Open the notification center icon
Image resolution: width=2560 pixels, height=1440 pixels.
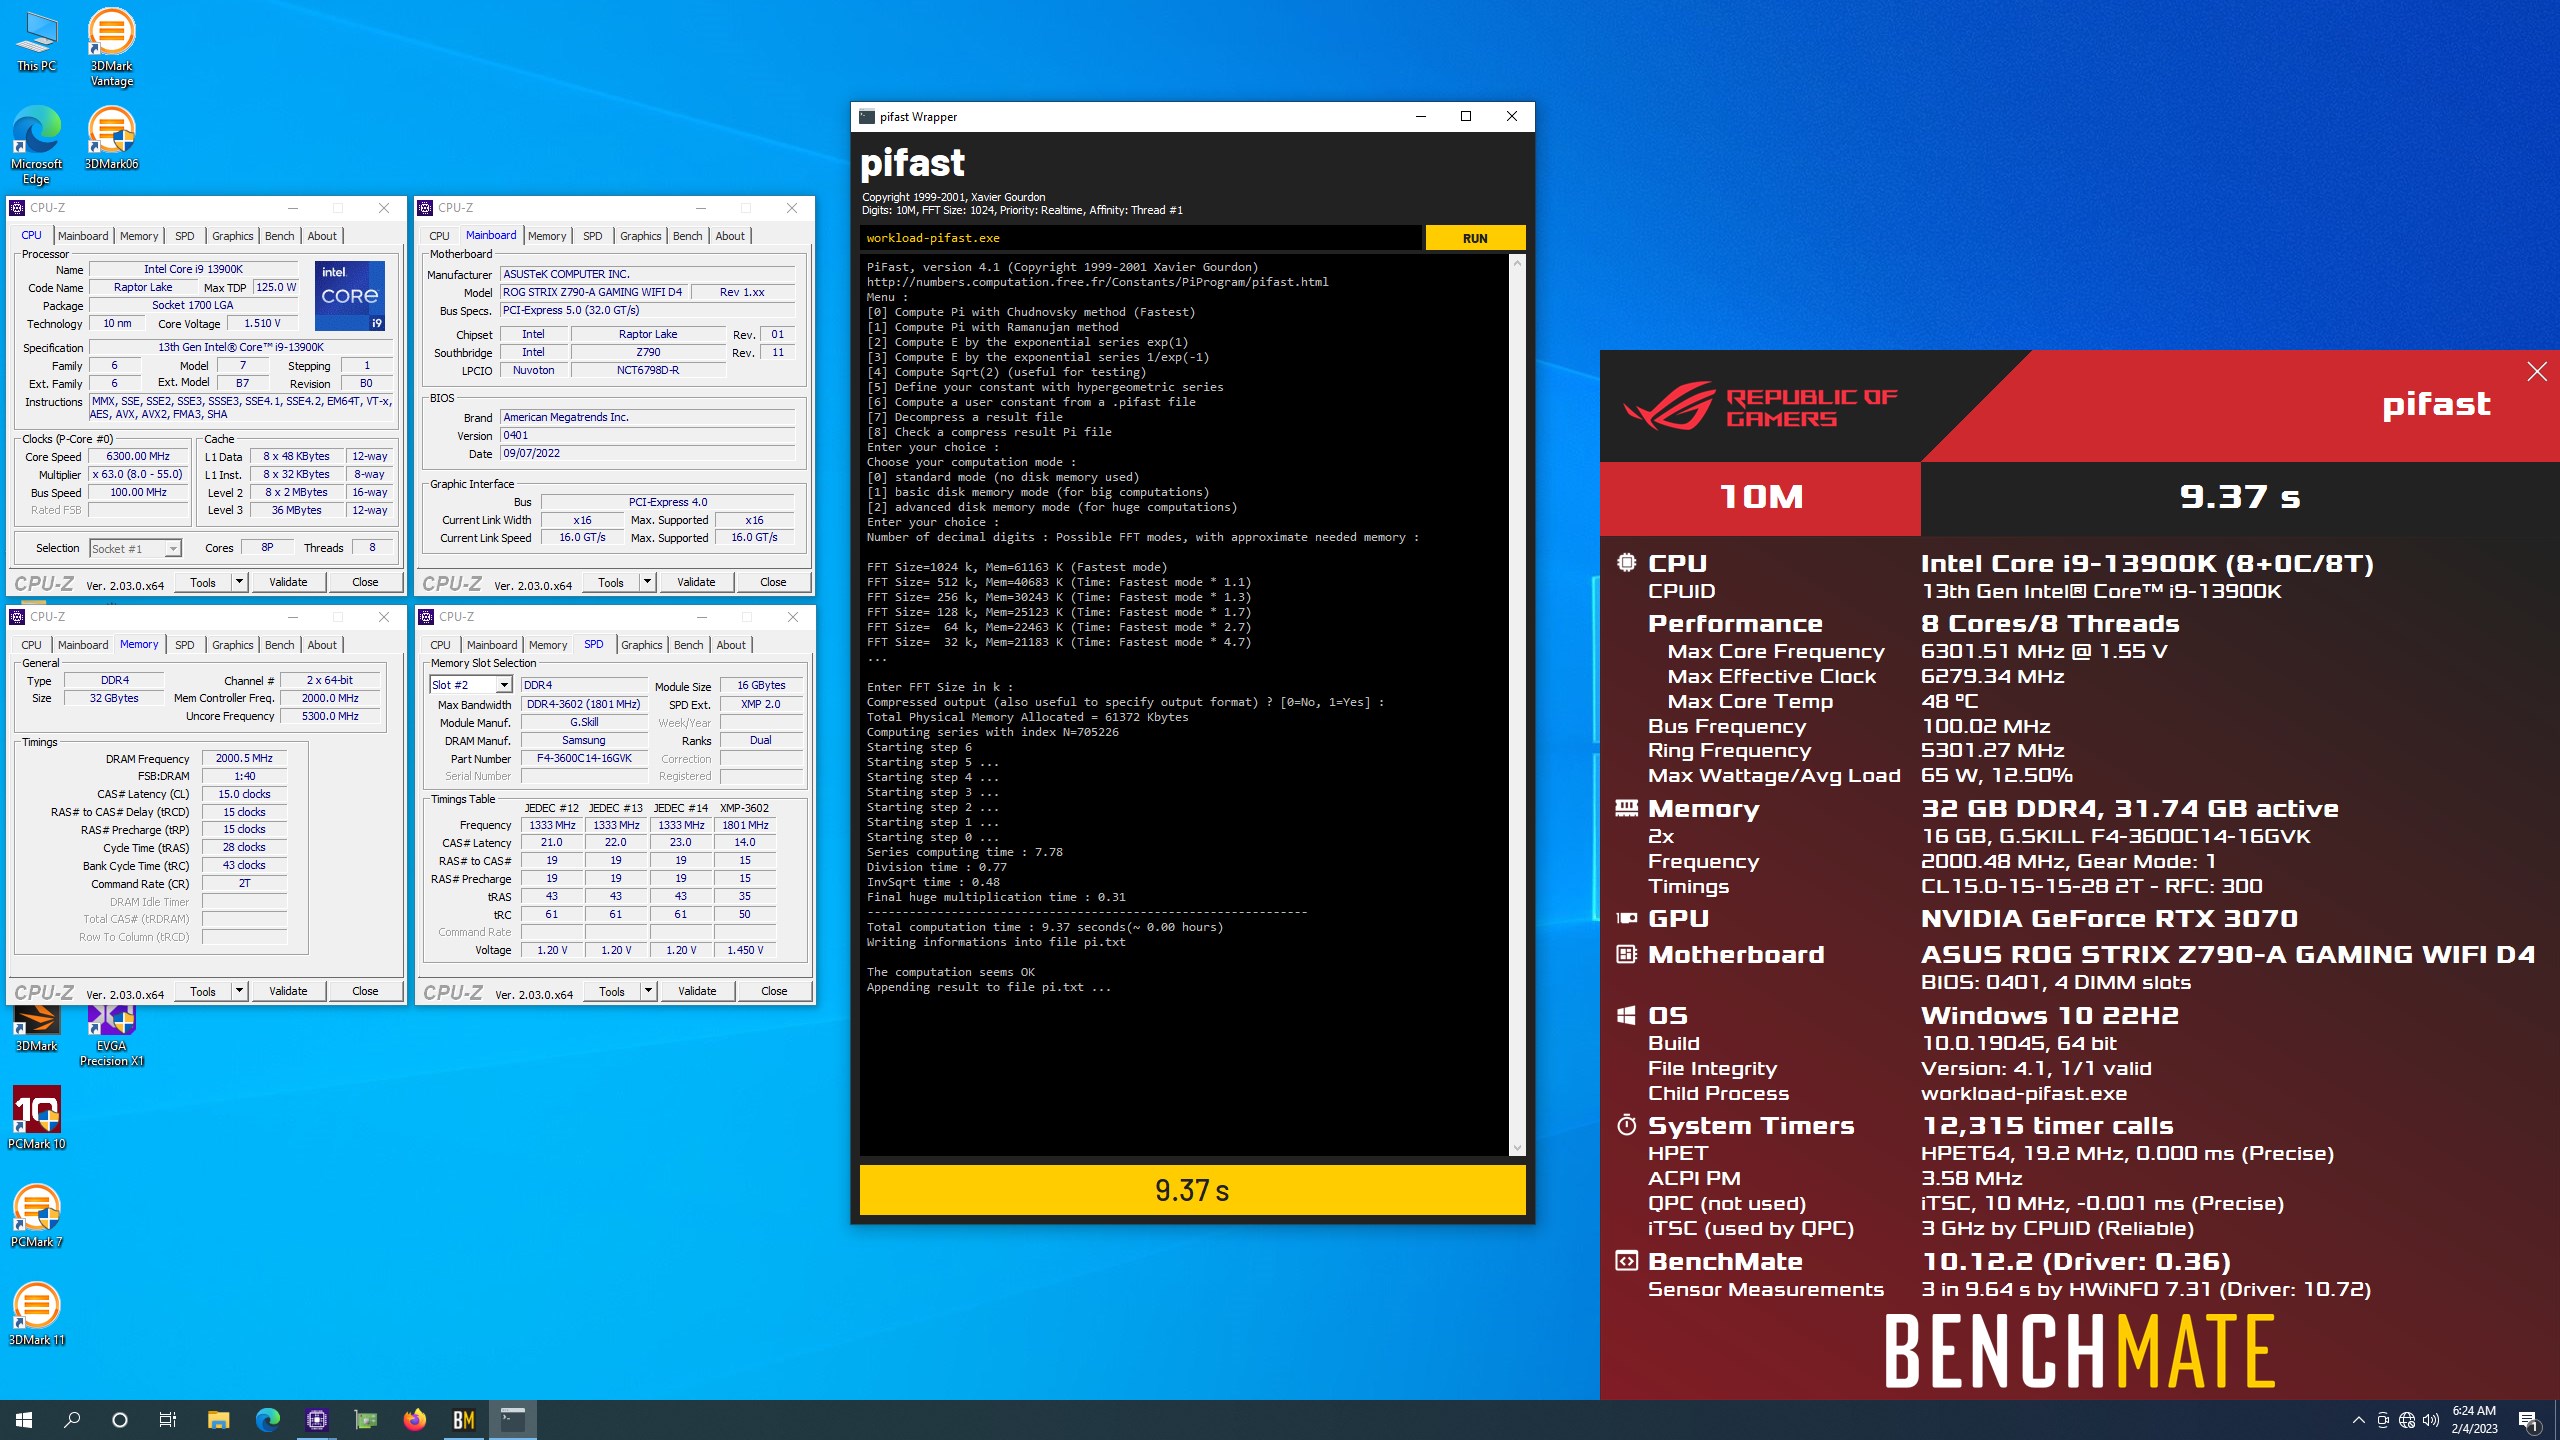pyautogui.click(x=2528, y=1420)
